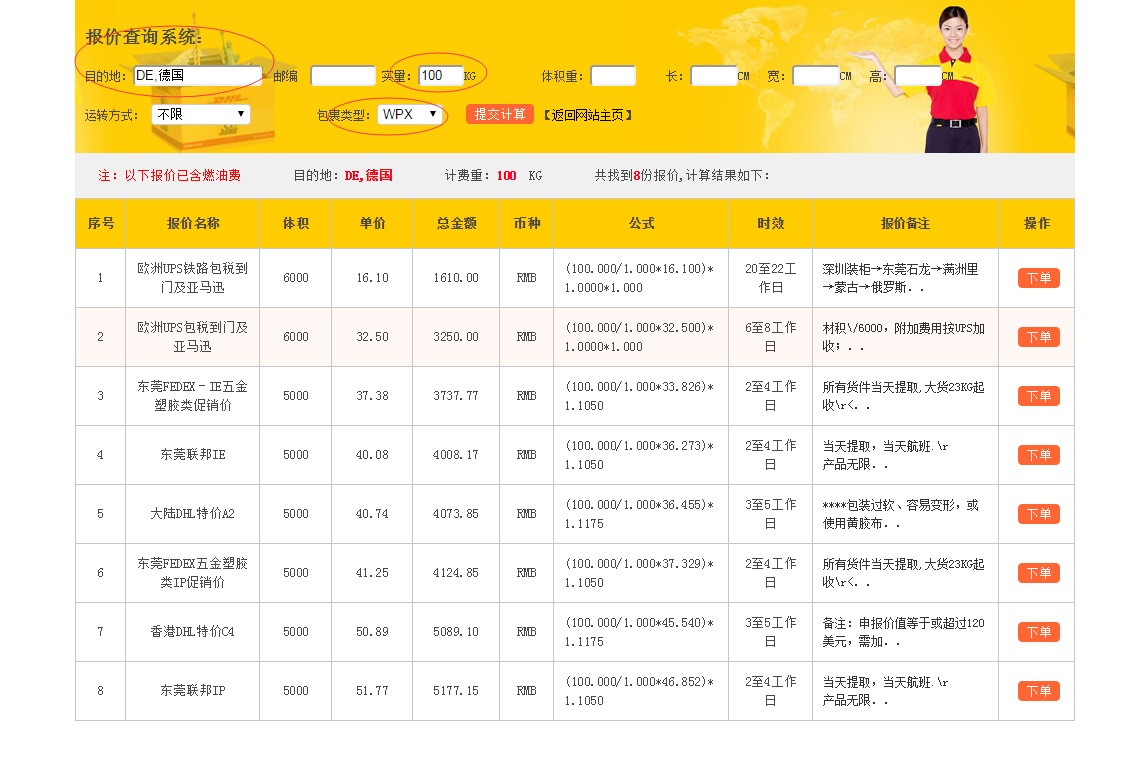Click quote name 东莞联邦IP
Screen dimensions: 1124x772
192,691
